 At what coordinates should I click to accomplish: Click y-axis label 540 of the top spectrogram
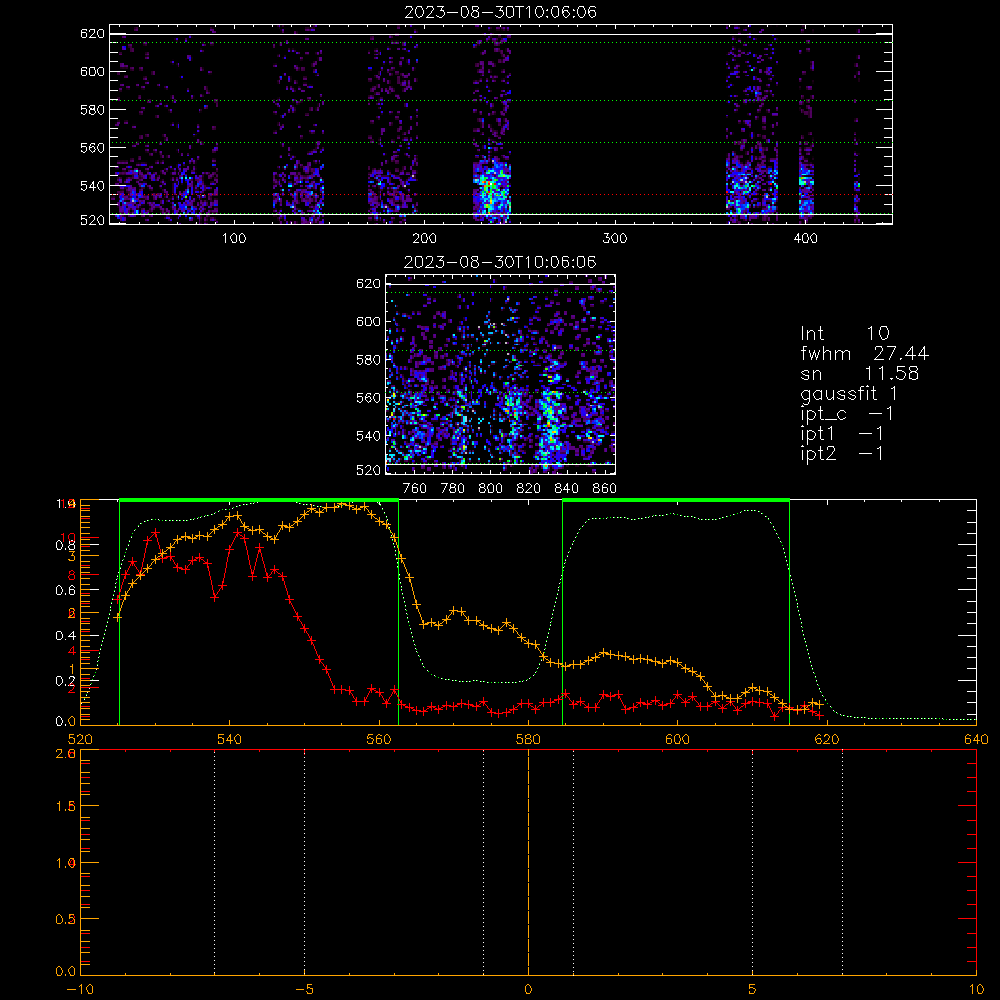[x=92, y=186]
